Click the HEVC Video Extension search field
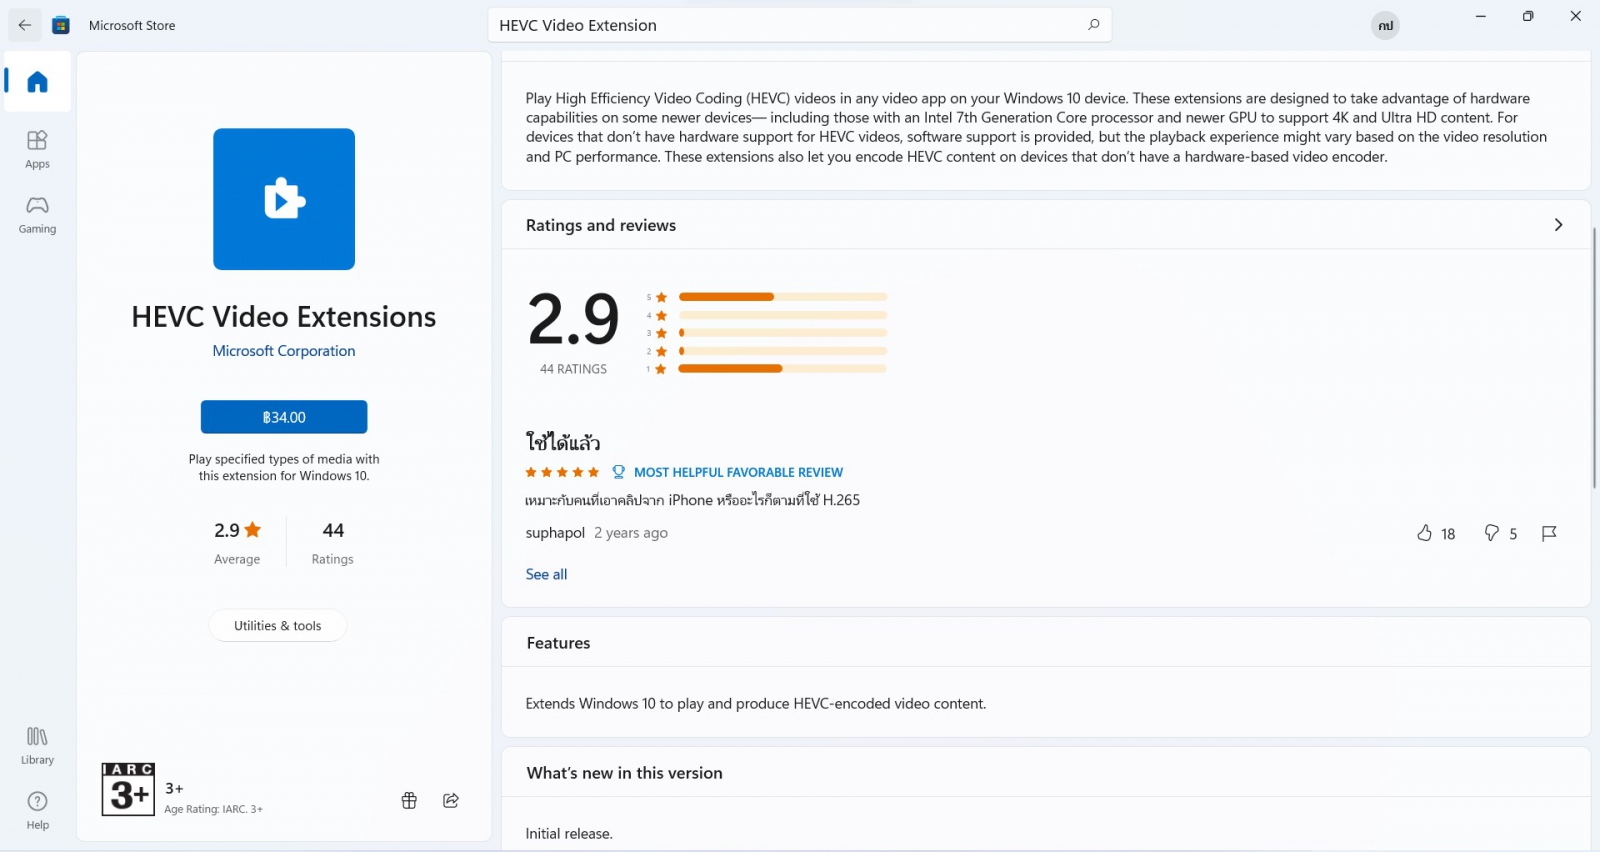 tap(780, 25)
